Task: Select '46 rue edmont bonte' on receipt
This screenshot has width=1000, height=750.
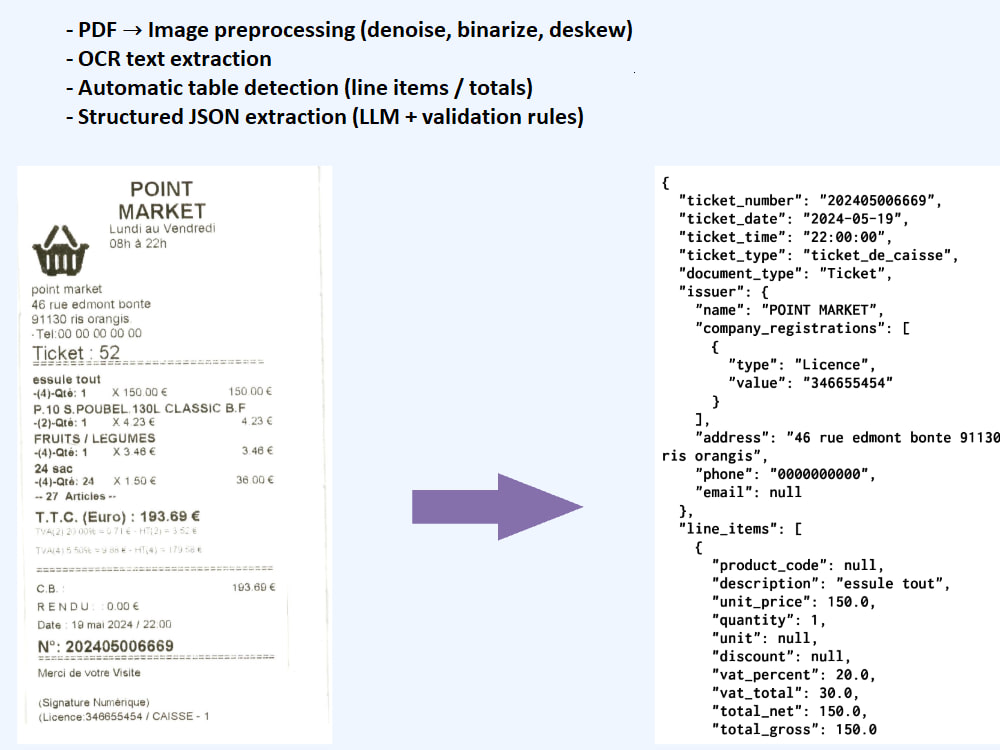Action: click(x=91, y=304)
